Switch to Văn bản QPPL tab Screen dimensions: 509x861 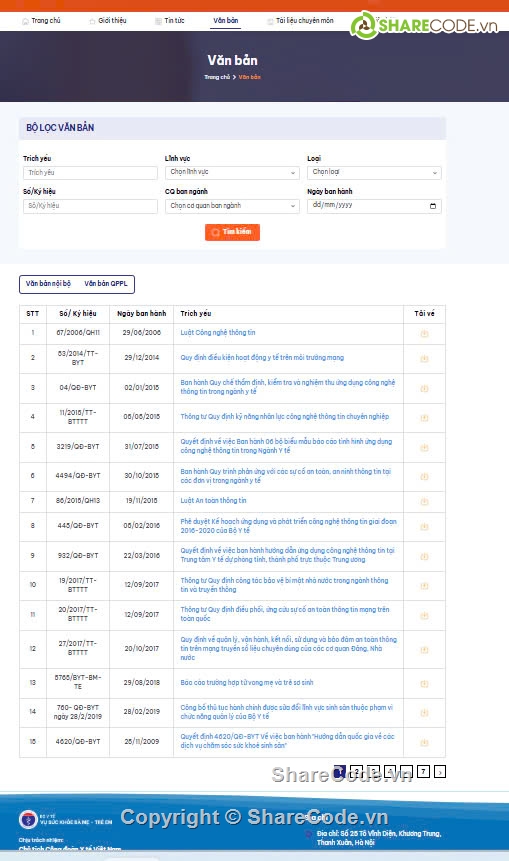click(105, 283)
